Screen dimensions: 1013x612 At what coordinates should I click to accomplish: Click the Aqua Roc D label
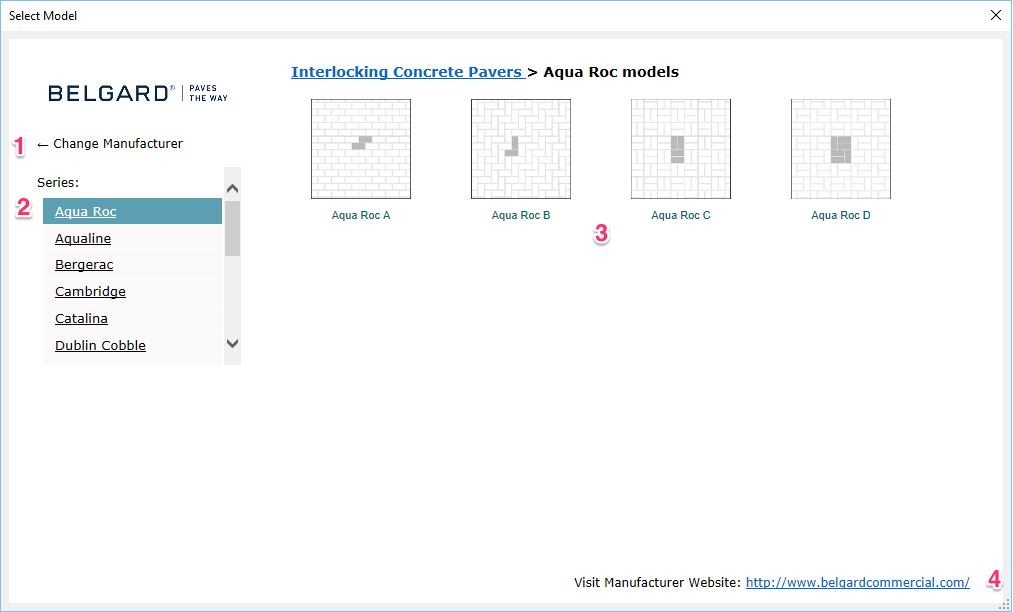click(x=841, y=215)
